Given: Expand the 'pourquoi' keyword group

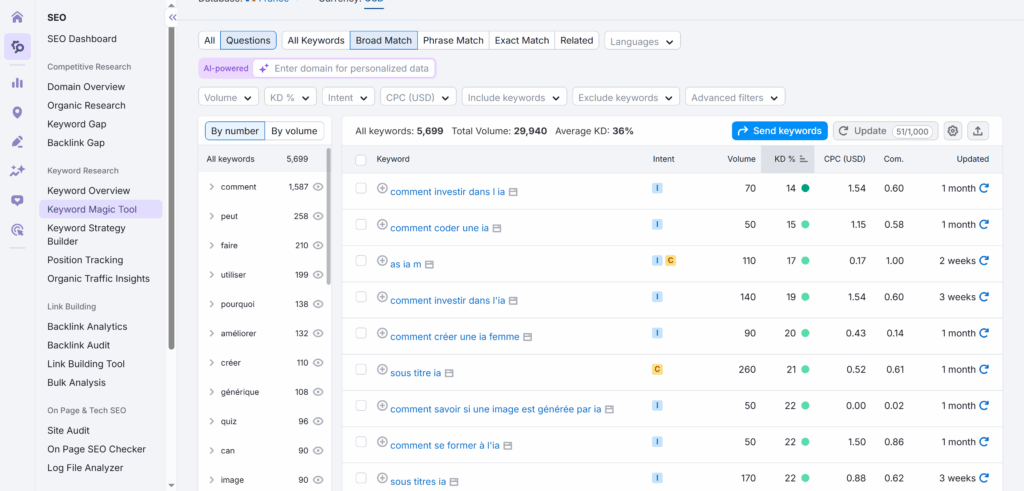Looking at the screenshot, I should [x=211, y=303].
